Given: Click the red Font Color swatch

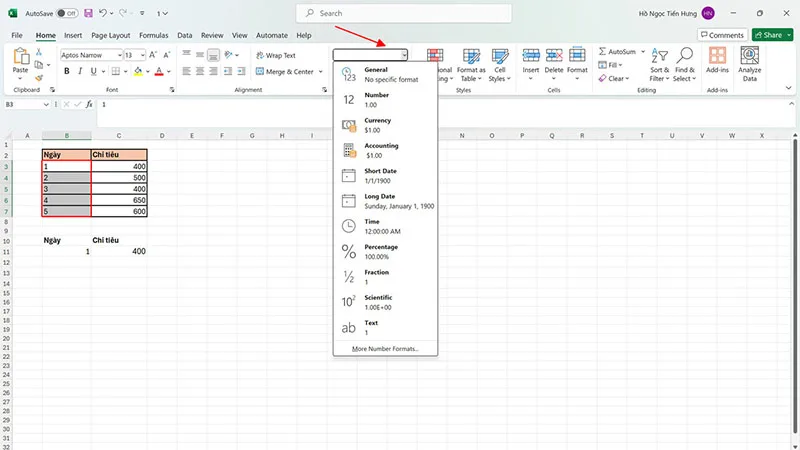Looking at the screenshot, I should pyautogui.click(x=159, y=72).
